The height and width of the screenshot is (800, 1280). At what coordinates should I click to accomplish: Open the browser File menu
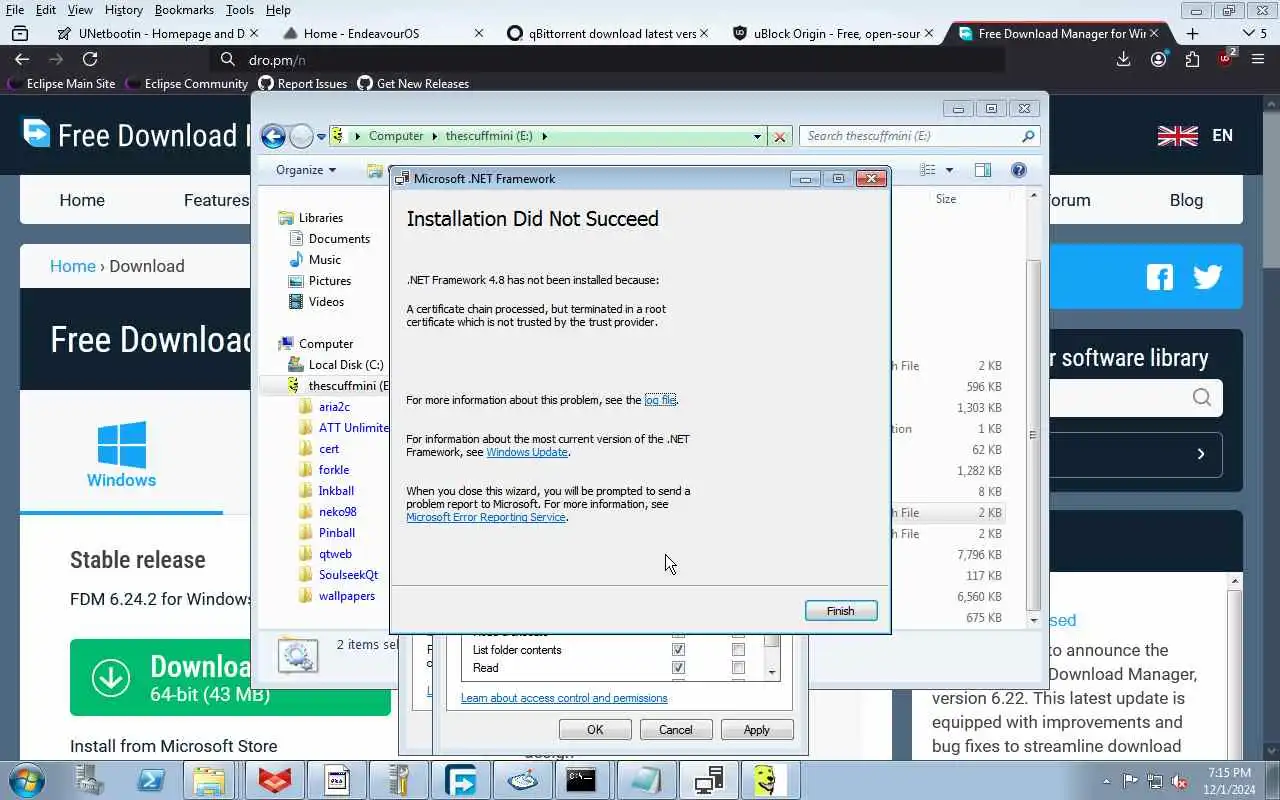tap(14, 10)
